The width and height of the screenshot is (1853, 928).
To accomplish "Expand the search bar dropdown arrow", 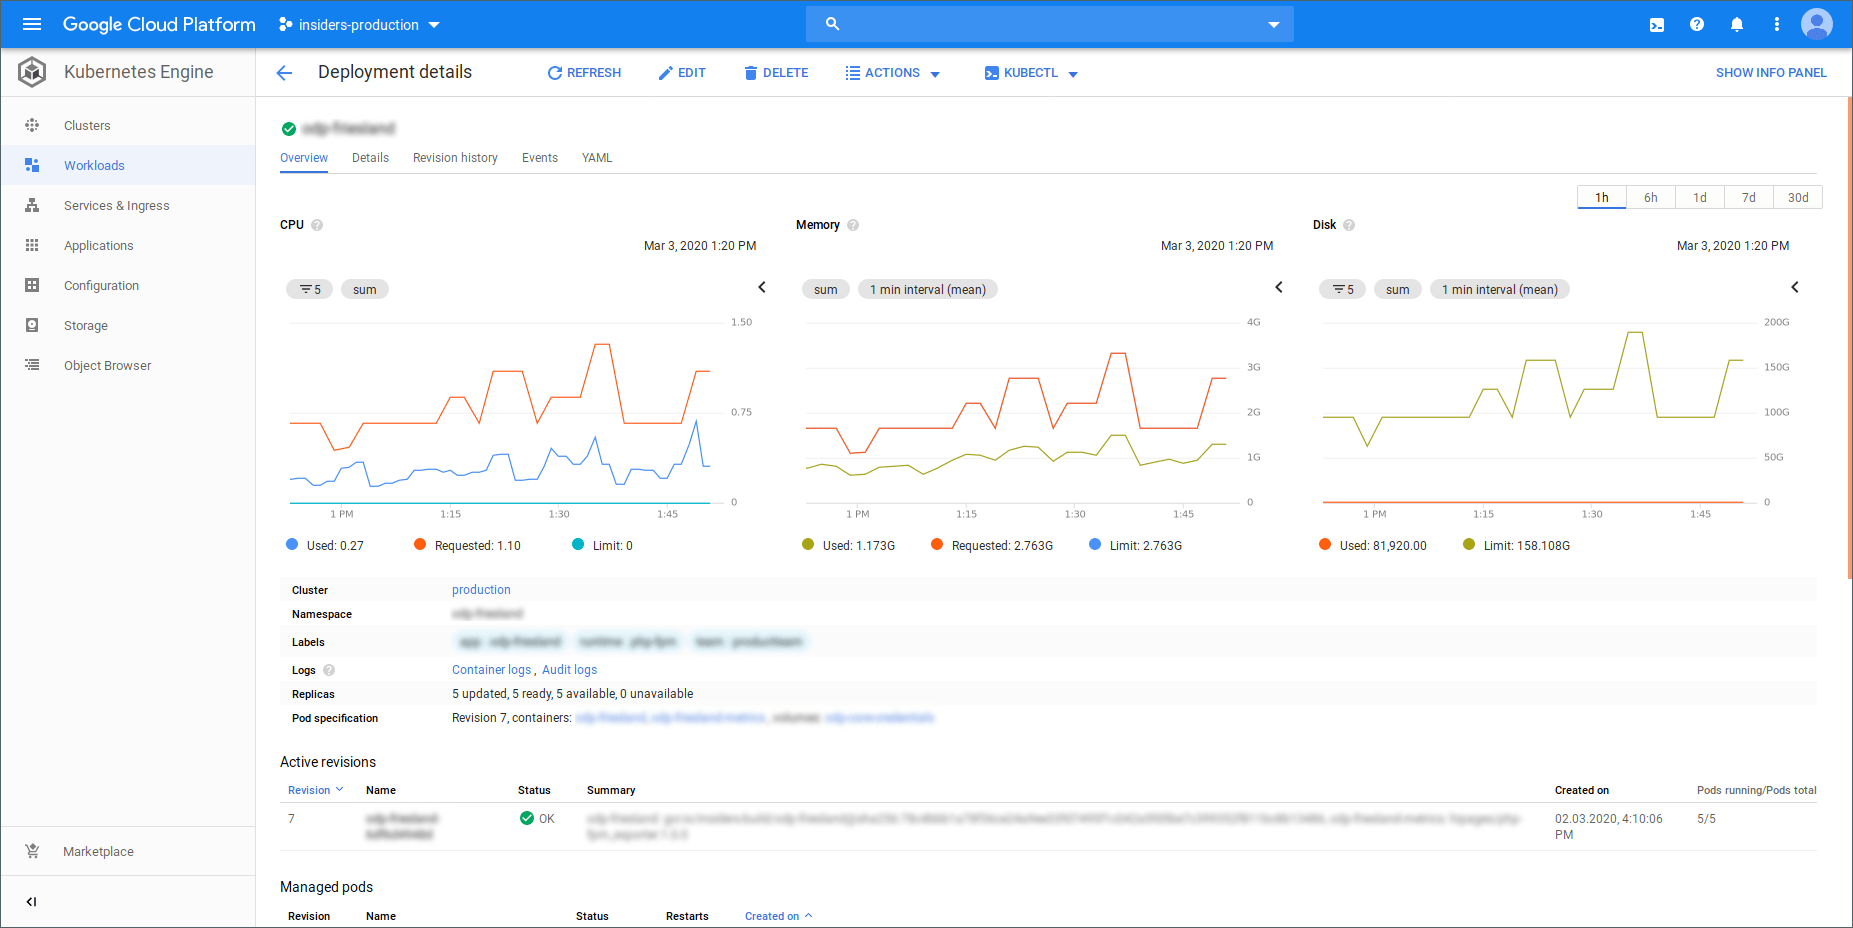I will pyautogui.click(x=1274, y=24).
